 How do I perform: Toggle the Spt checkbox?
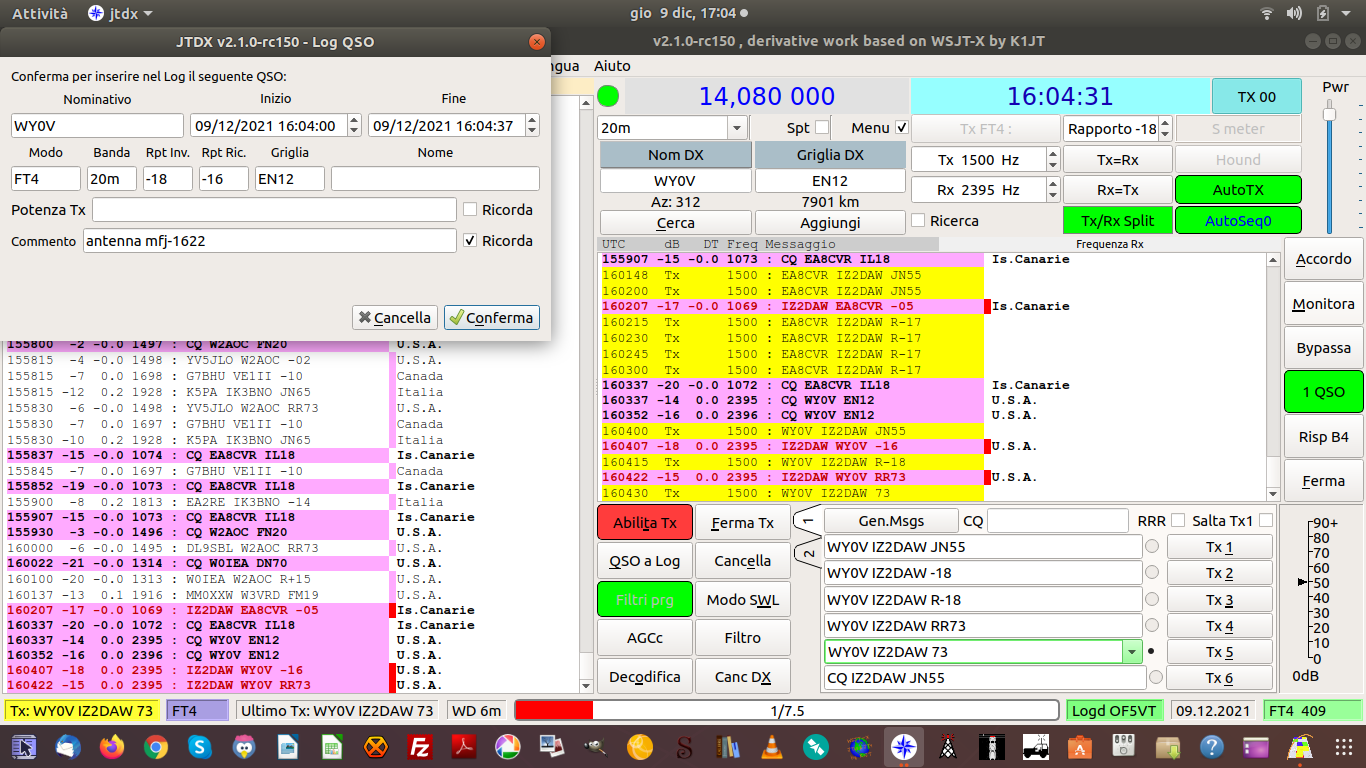click(x=822, y=128)
